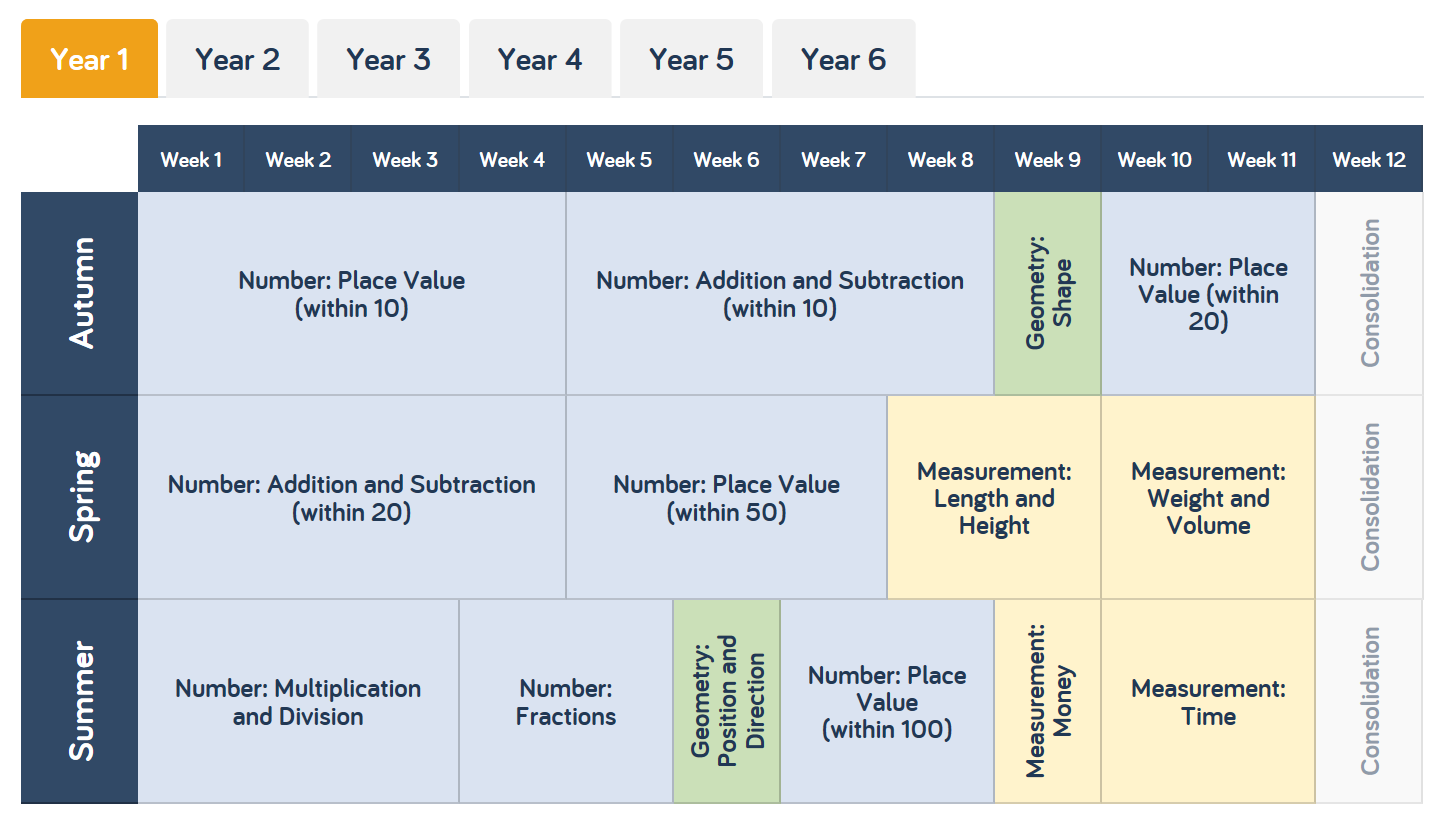Open Geometry: Position and Direction block
The height and width of the screenshot is (828, 1437).
tap(726, 702)
